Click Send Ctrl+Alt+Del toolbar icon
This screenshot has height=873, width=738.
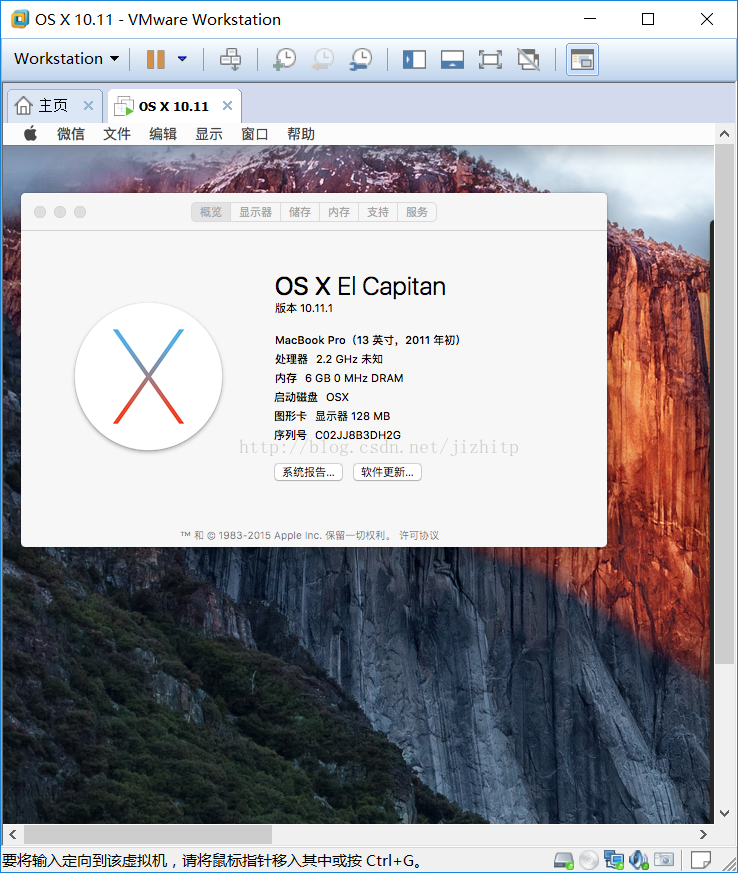[x=231, y=59]
